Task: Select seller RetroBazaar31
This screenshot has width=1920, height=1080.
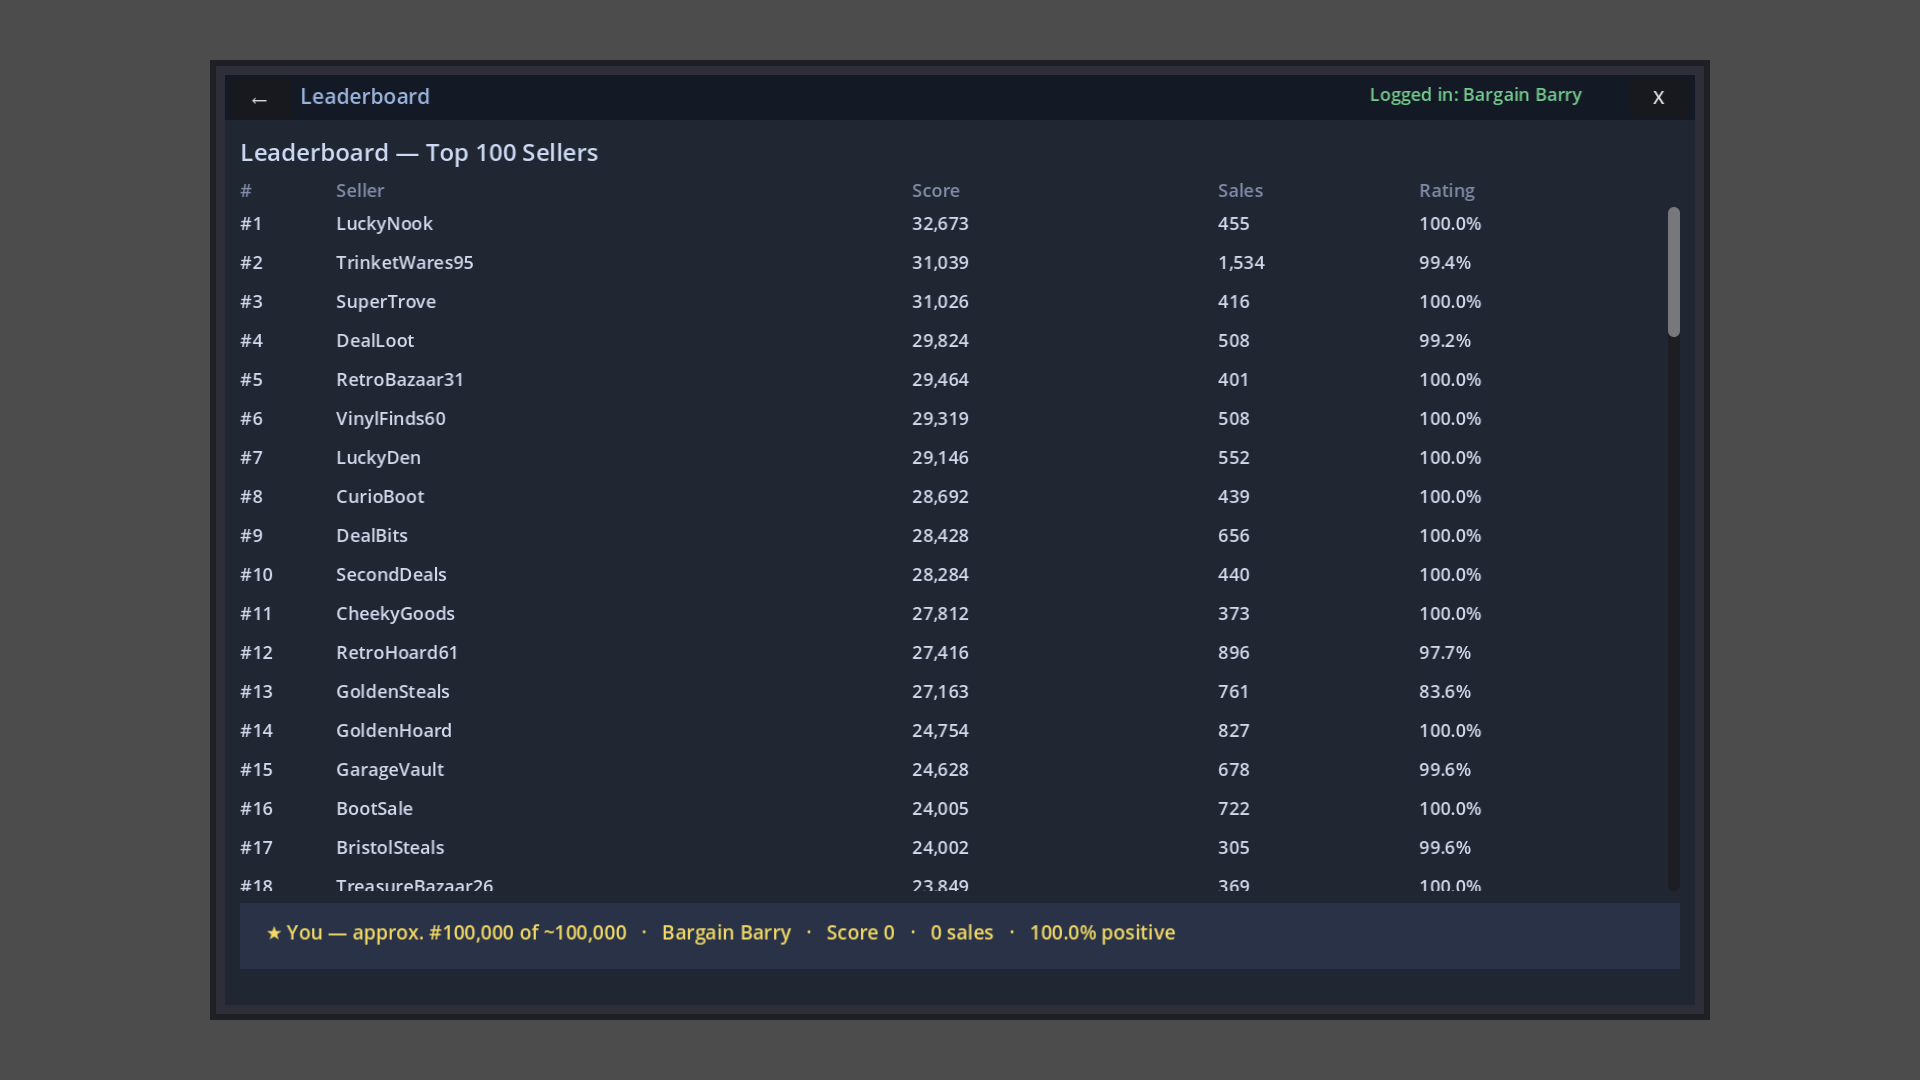Action: 399,380
